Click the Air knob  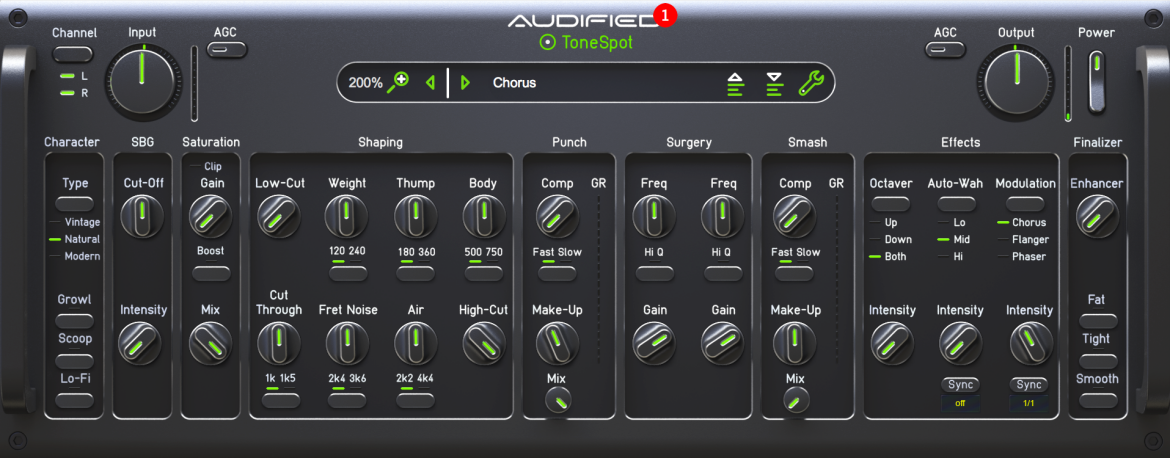click(x=416, y=345)
